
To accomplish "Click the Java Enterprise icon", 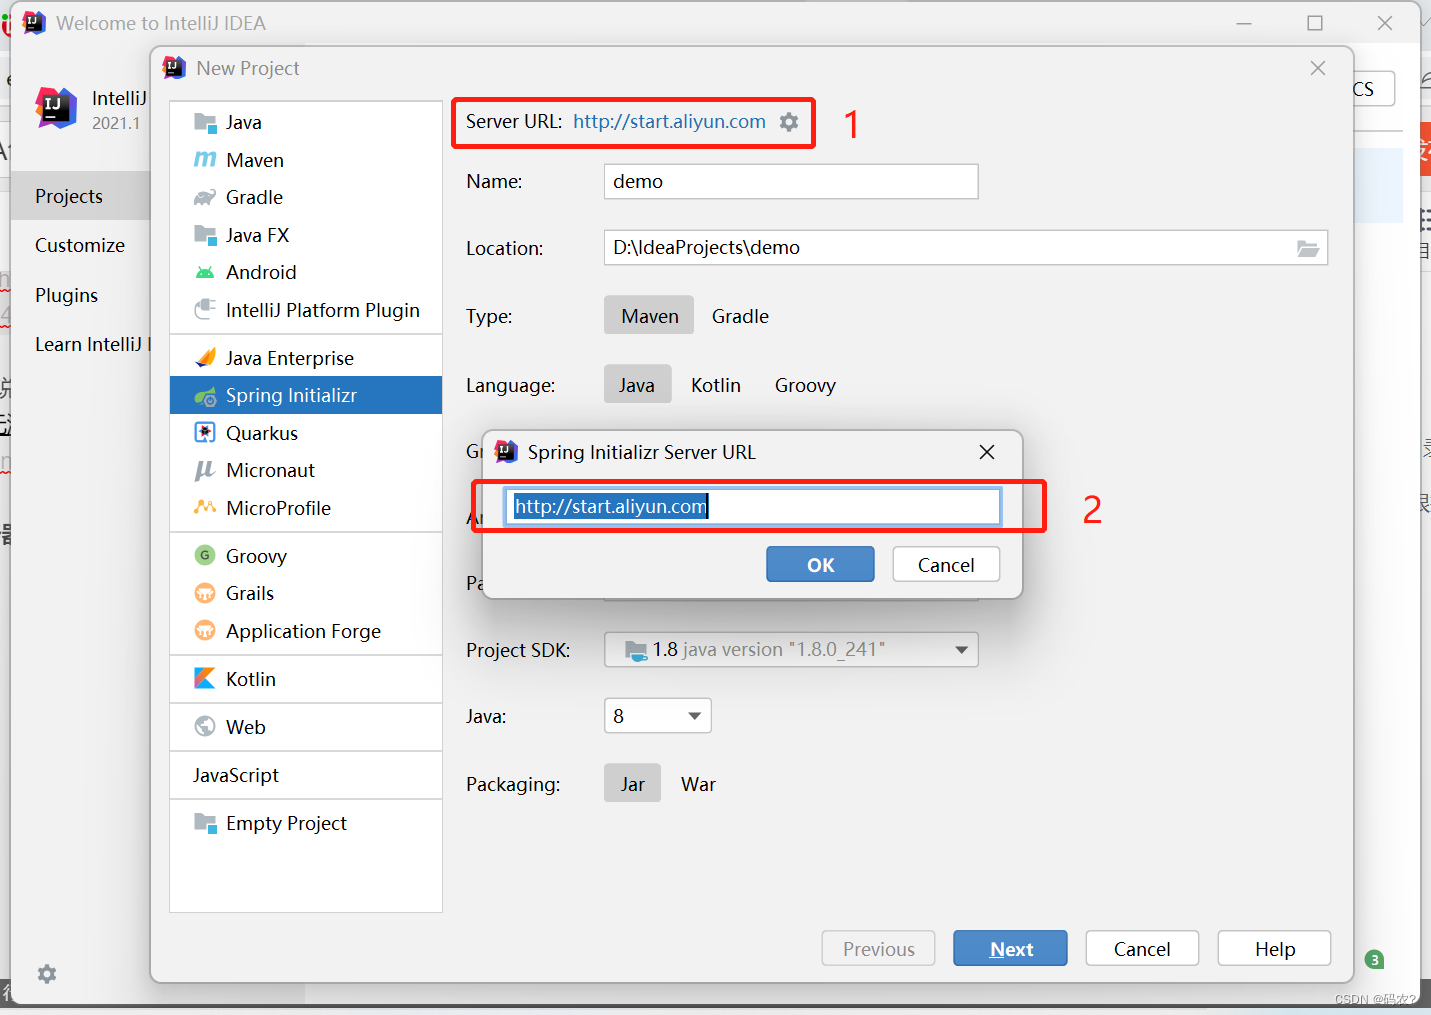I will [205, 357].
